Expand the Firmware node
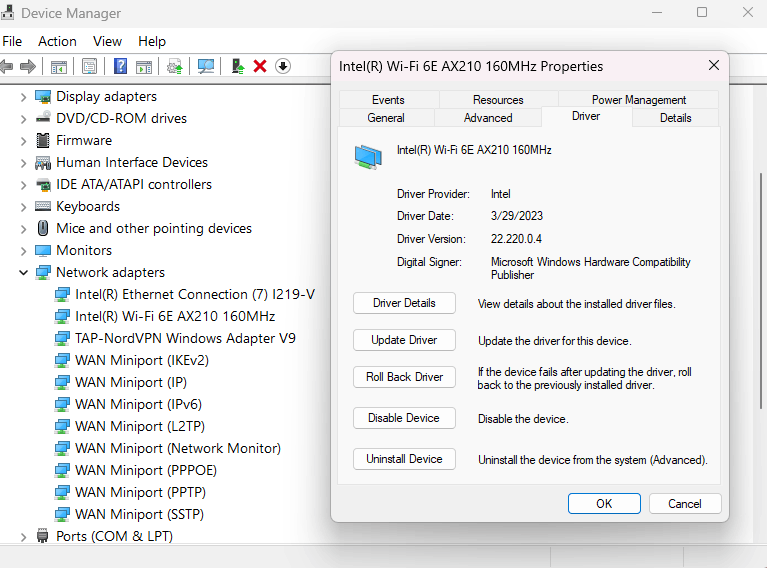 23,141
